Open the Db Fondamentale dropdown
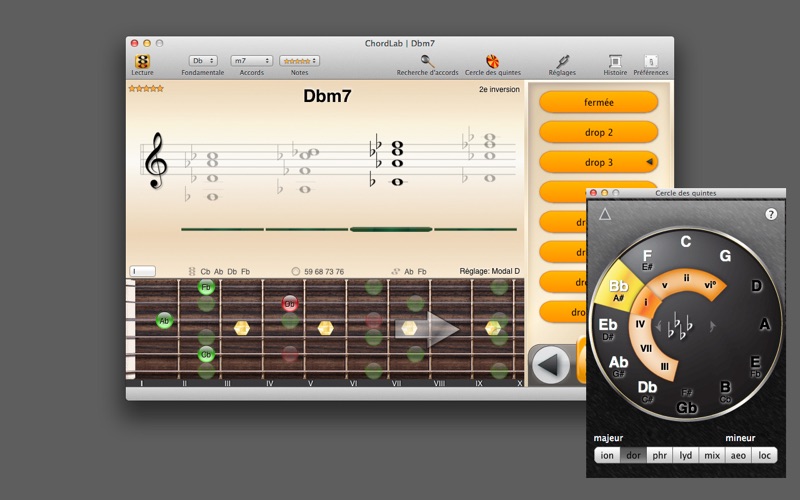The height and width of the screenshot is (500, 800). tap(203, 61)
